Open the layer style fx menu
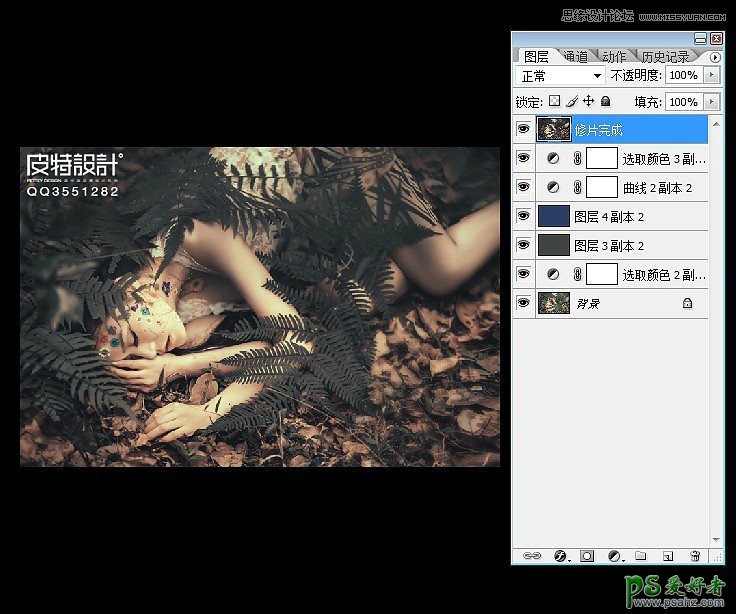 point(560,556)
